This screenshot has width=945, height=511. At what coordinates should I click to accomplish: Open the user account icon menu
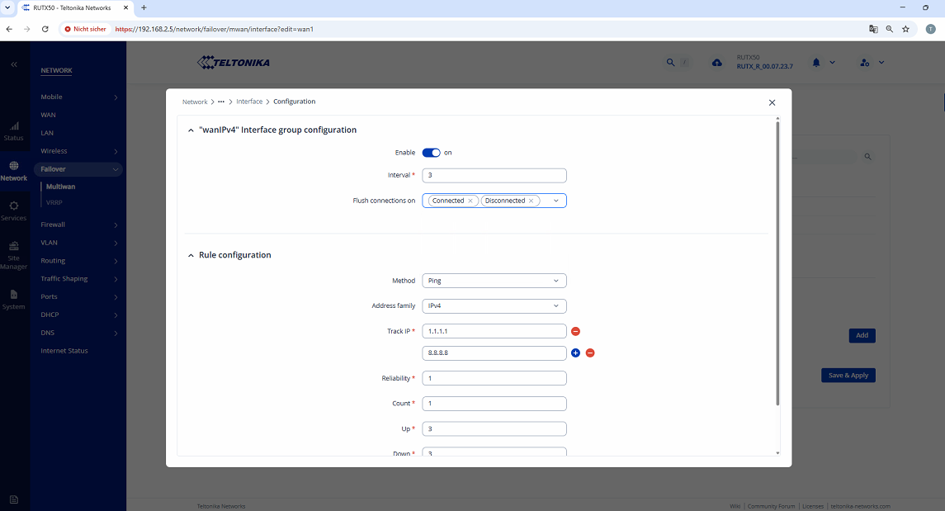pyautogui.click(x=865, y=63)
